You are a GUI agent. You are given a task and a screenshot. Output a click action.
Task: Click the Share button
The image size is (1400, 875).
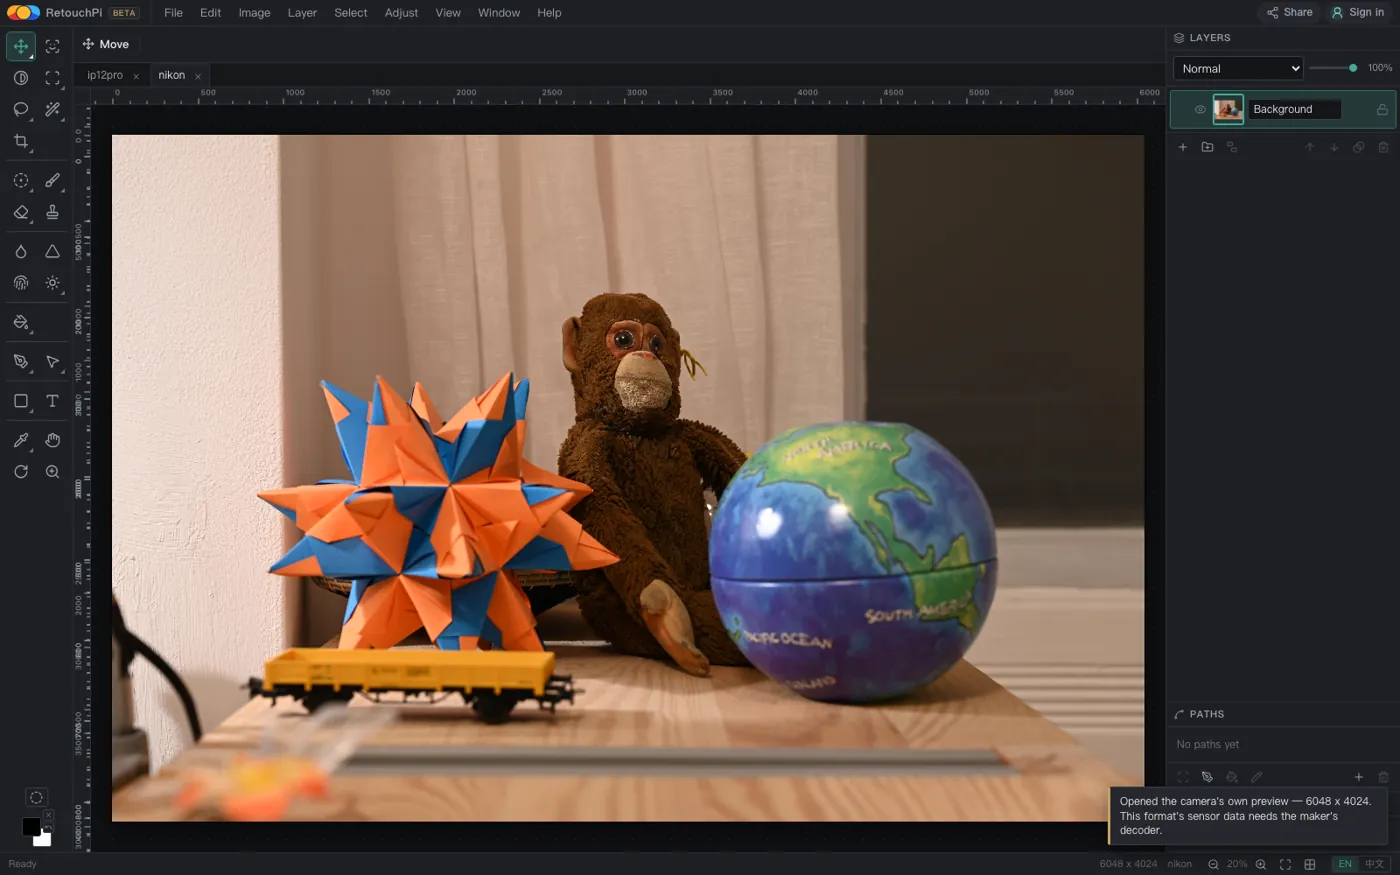(1290, 12)
